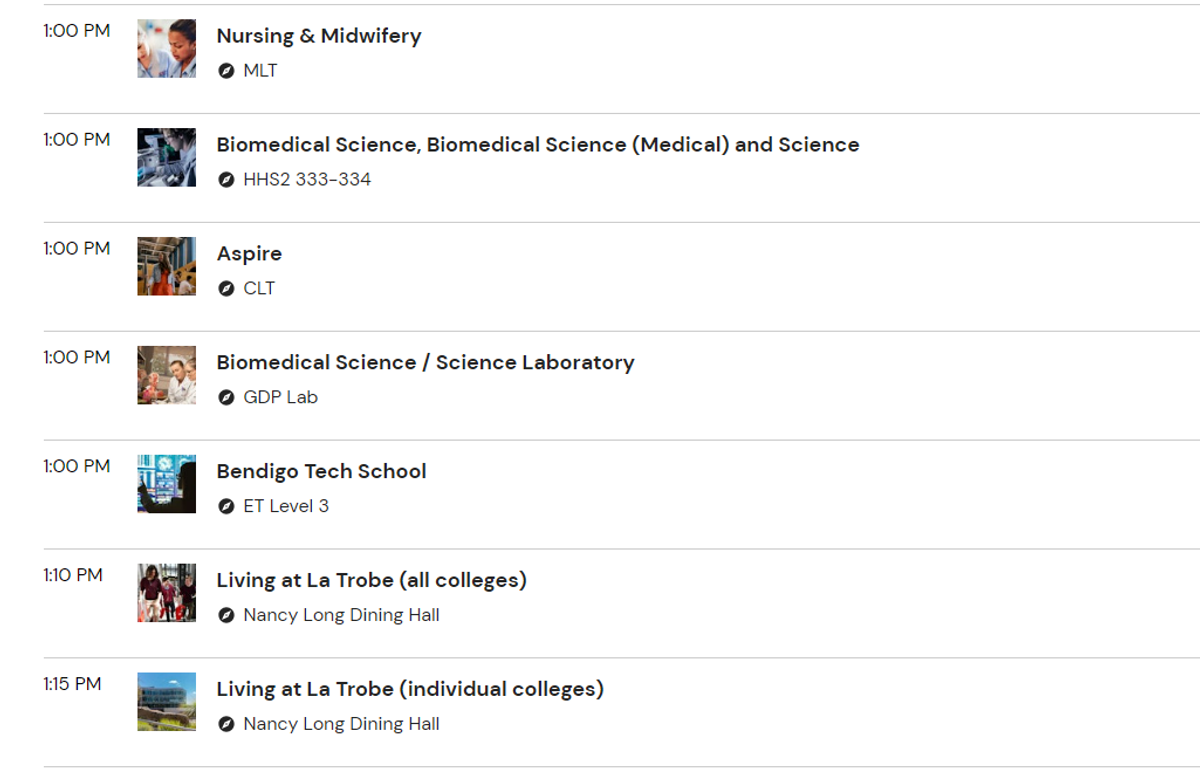Click location icon under Living at La Trobe (all colleges)
This screenshot has height=775, width=1200.
[226, 616]
